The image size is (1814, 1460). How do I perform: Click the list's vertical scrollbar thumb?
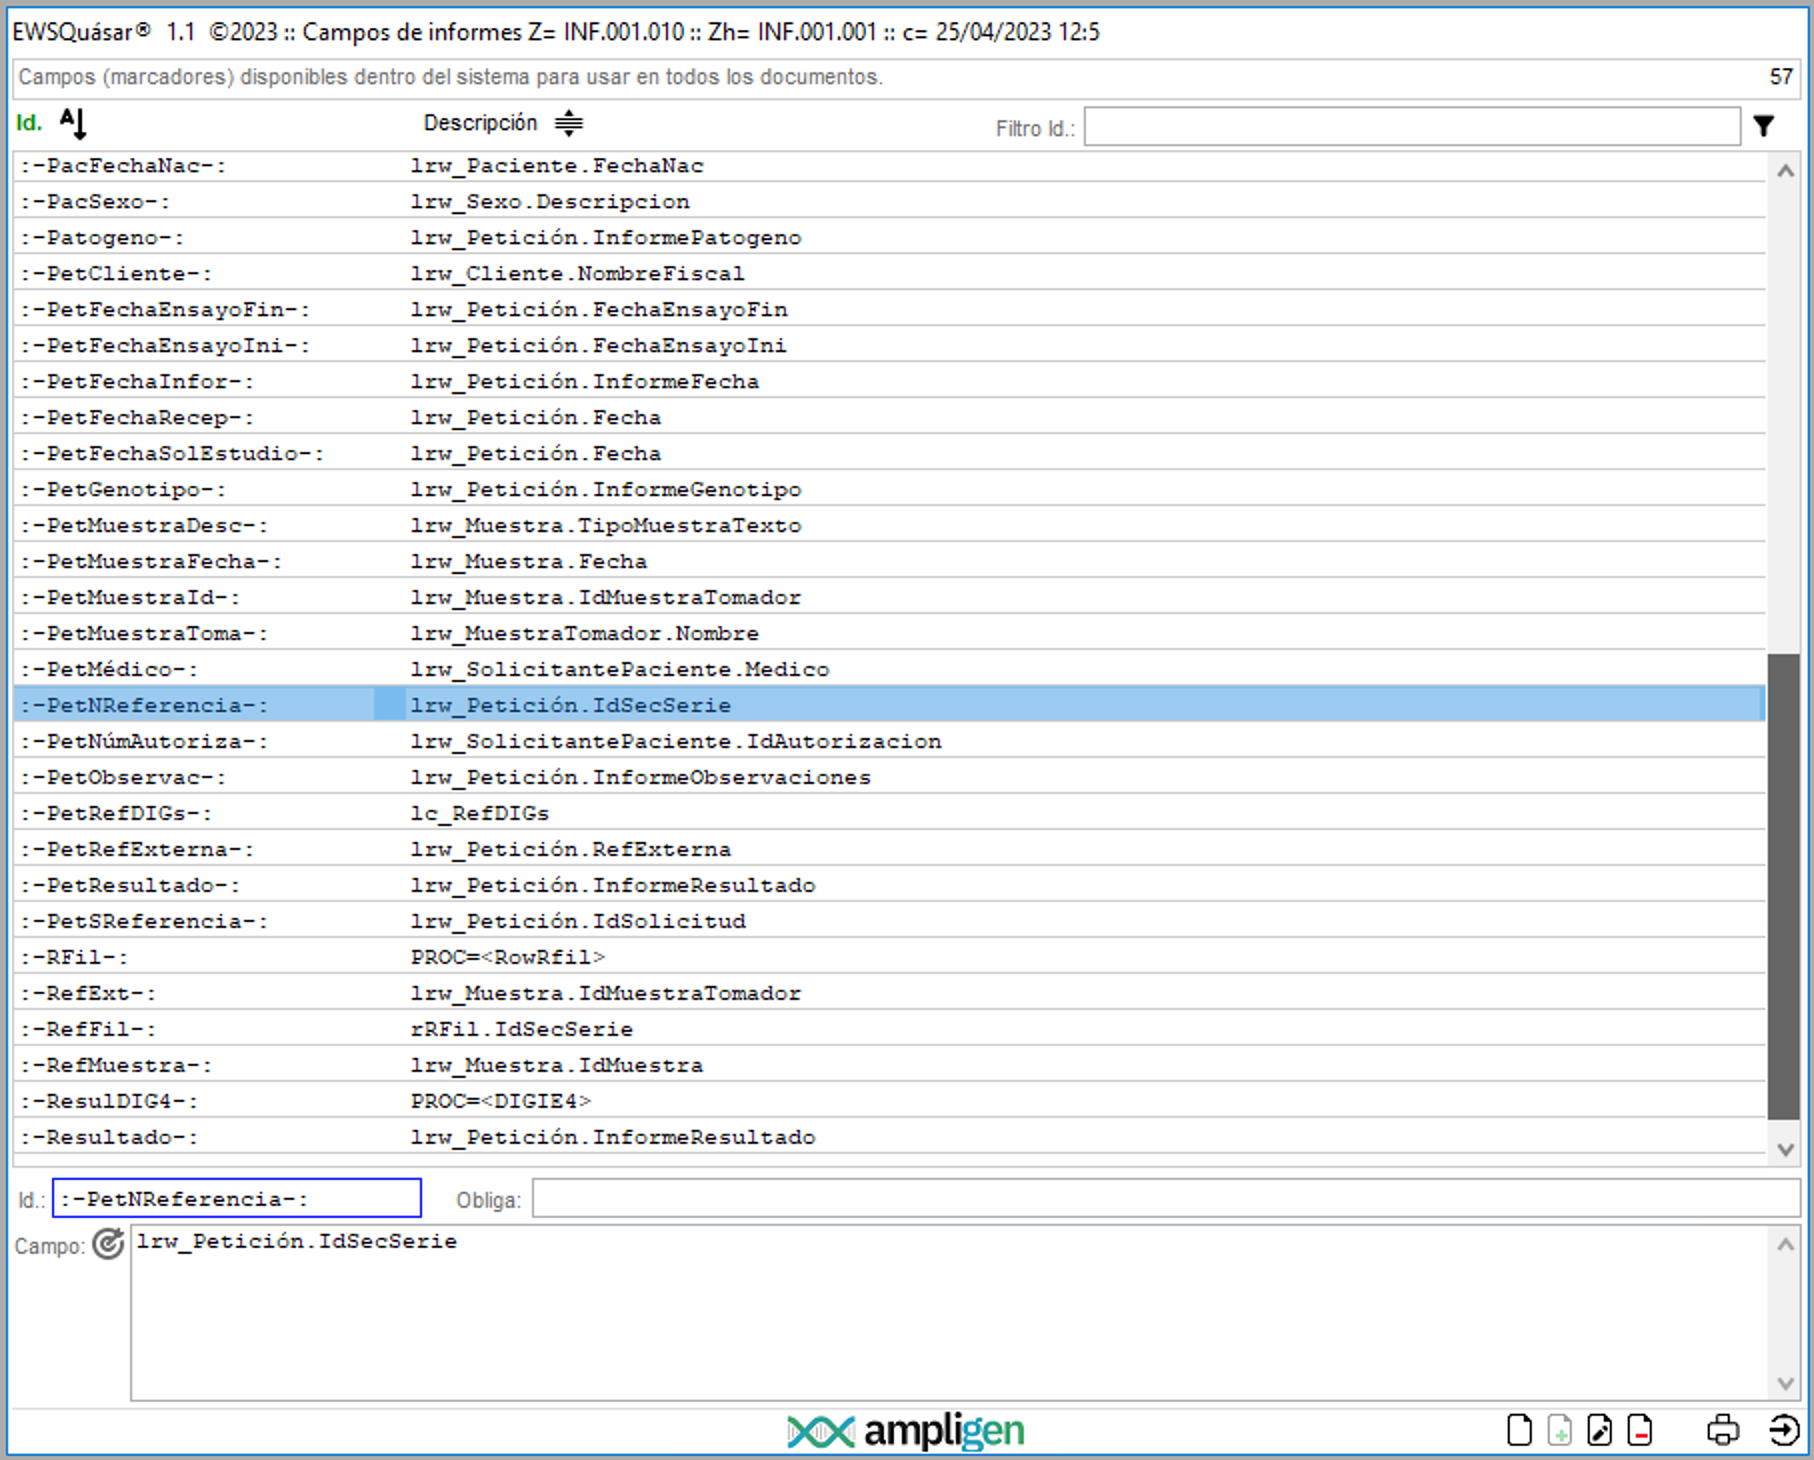point(1783,885)
